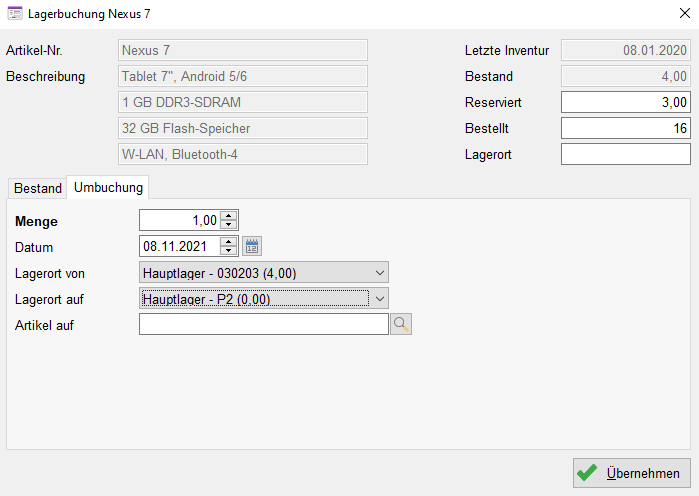Screen dimensions: 699x496
Task: Select the Umbuchung tab
Action: tap(108, 187)
